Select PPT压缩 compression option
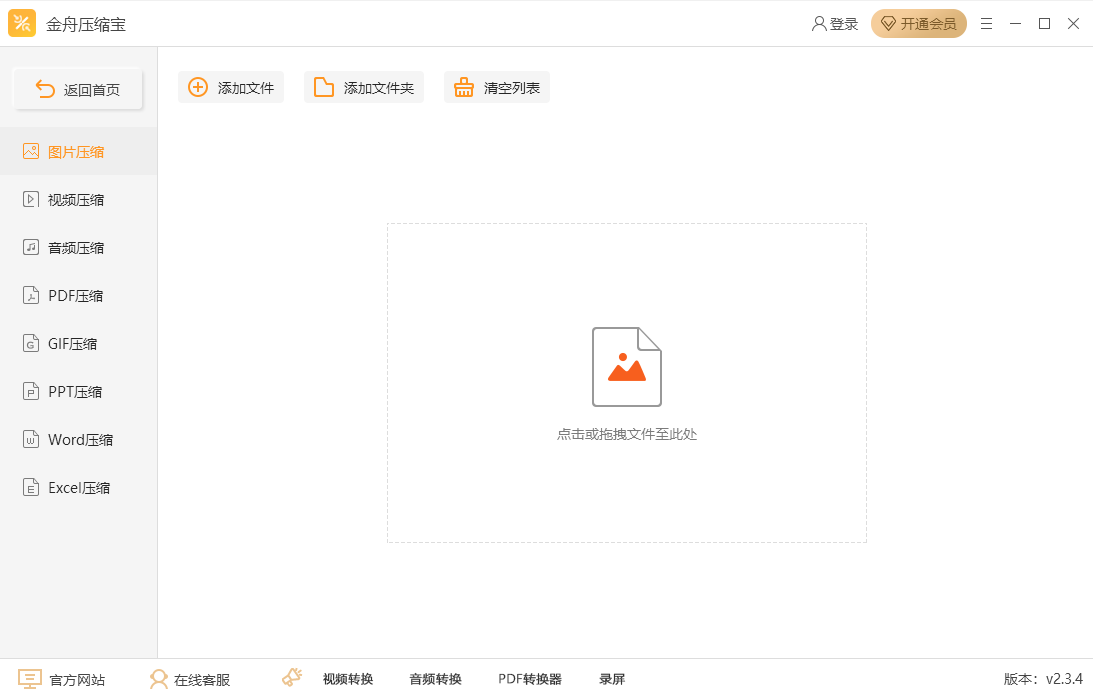This screenshot has width=1093, height=693. point(75,392)
